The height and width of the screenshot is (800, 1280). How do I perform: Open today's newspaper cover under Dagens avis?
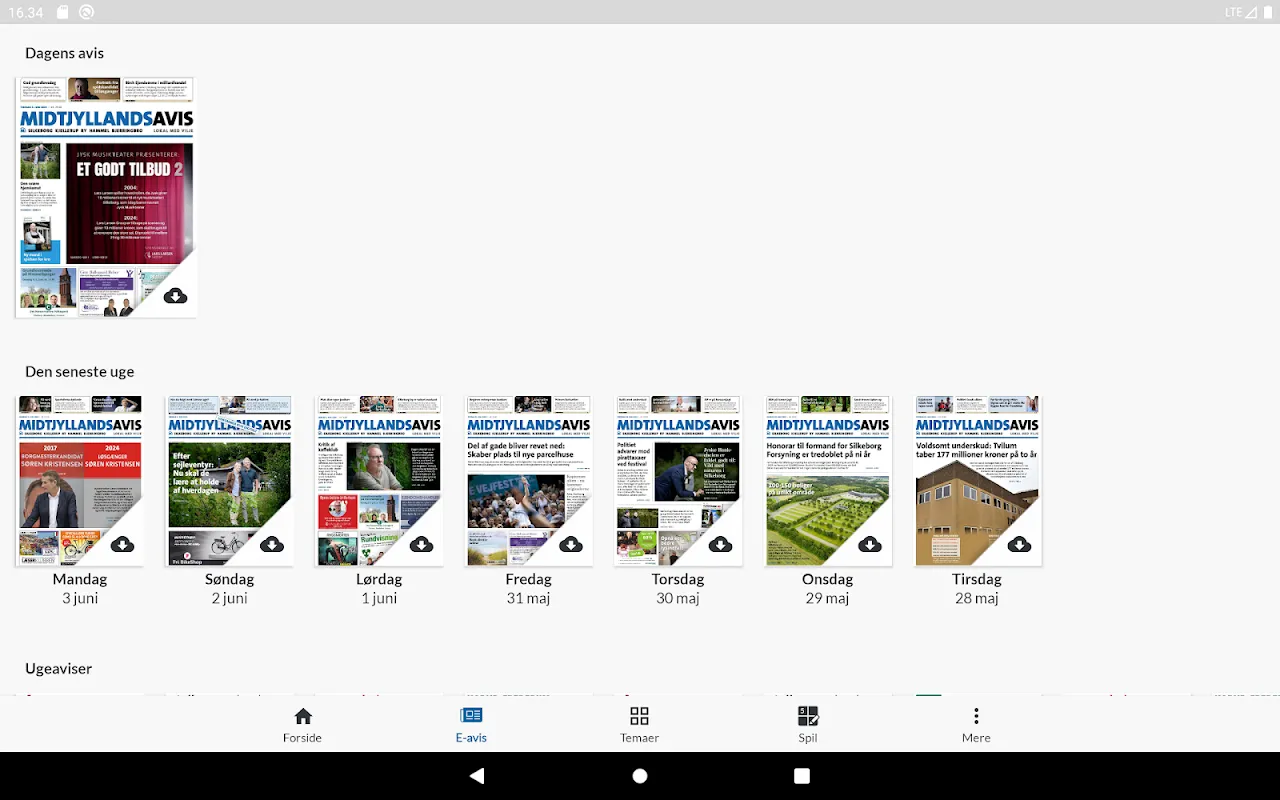(106, 197)
